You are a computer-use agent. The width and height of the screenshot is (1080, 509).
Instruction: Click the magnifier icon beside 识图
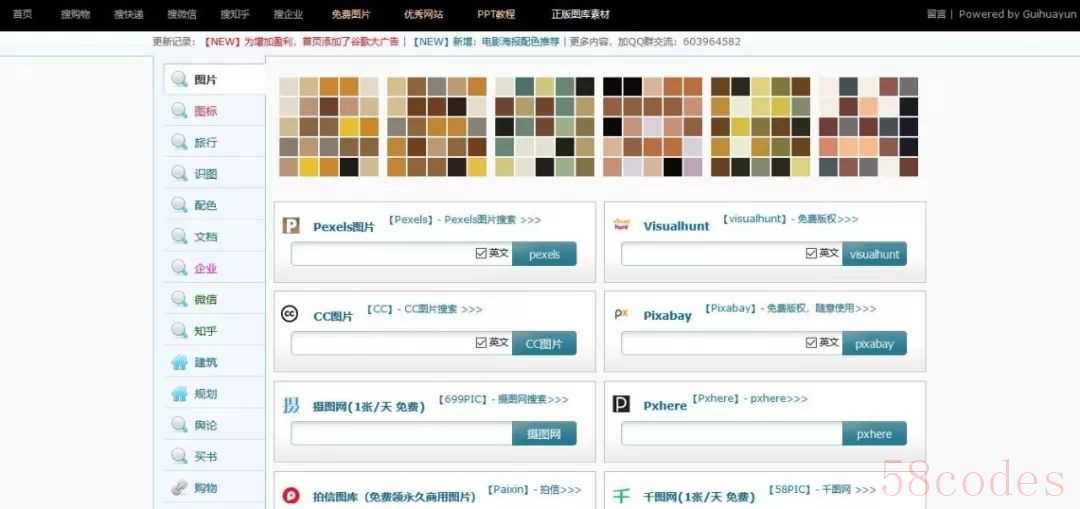[x=179, y=174]
